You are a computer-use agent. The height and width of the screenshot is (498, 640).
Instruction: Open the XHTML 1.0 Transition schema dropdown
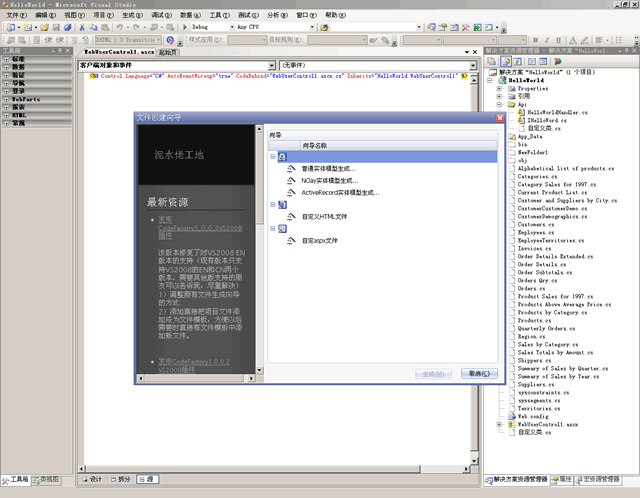pos(159,40)
